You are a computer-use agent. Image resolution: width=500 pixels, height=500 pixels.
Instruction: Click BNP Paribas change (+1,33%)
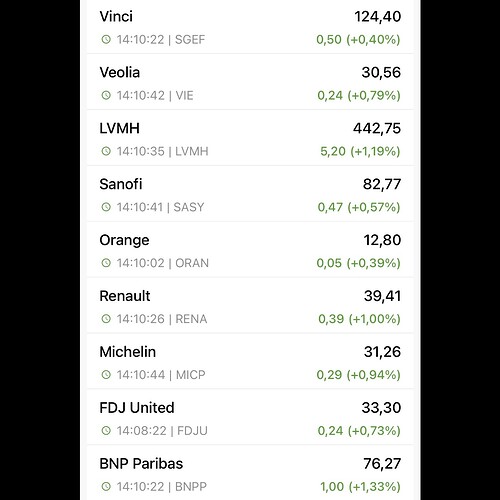point(375,487)
